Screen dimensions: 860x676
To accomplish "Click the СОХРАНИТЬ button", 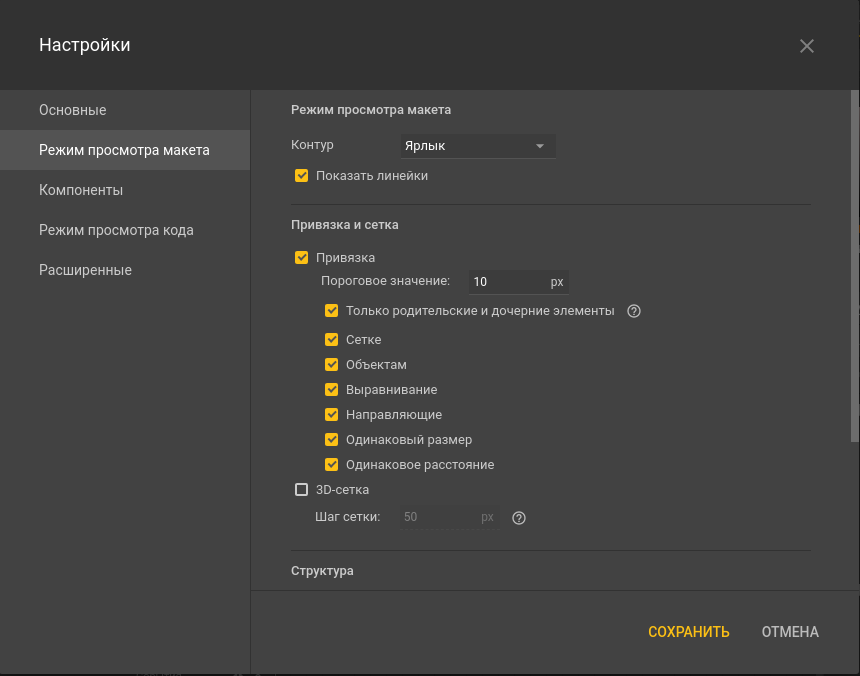I will pyautogui.click(x=688, y=632).
